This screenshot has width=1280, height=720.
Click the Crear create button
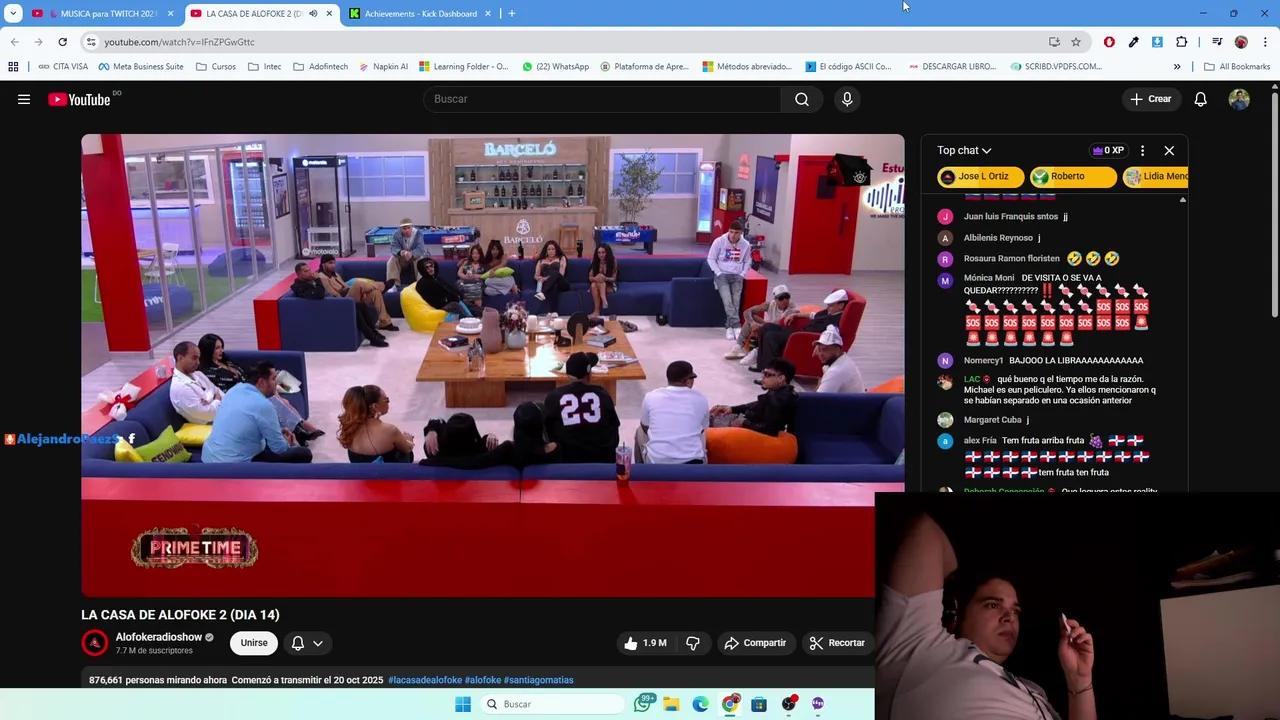click(1151, 99)
